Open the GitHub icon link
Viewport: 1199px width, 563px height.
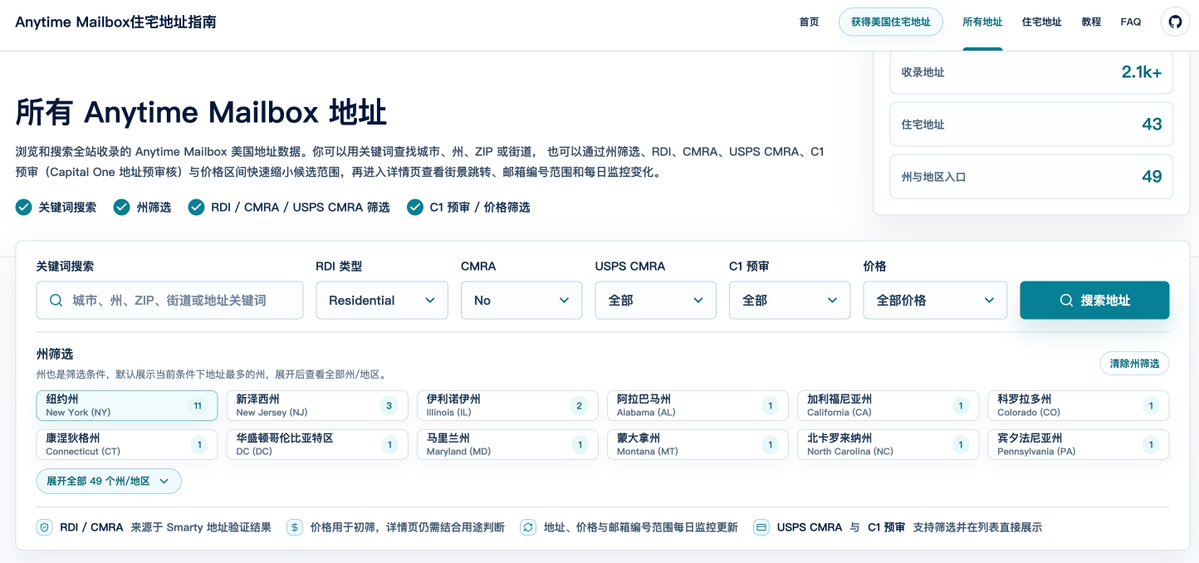click(1175, 22)
